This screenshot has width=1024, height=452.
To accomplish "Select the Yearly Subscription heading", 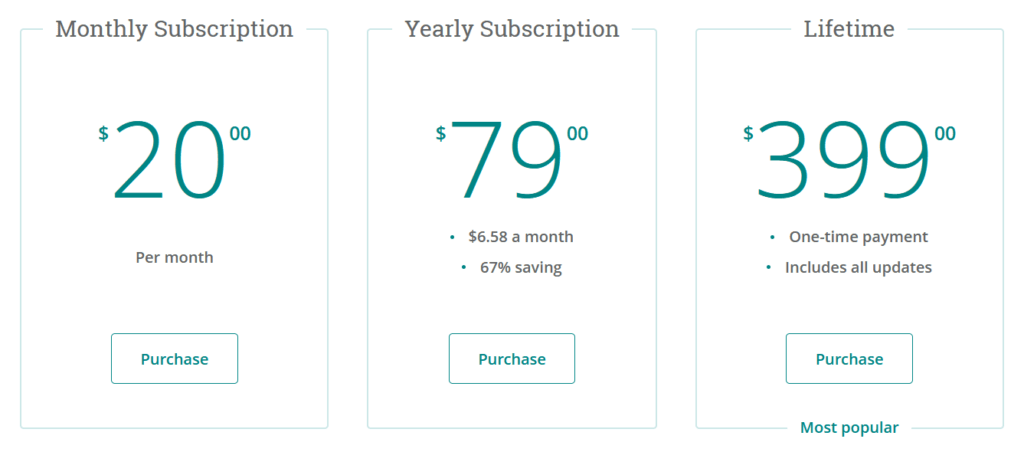I will pos(512,29).
